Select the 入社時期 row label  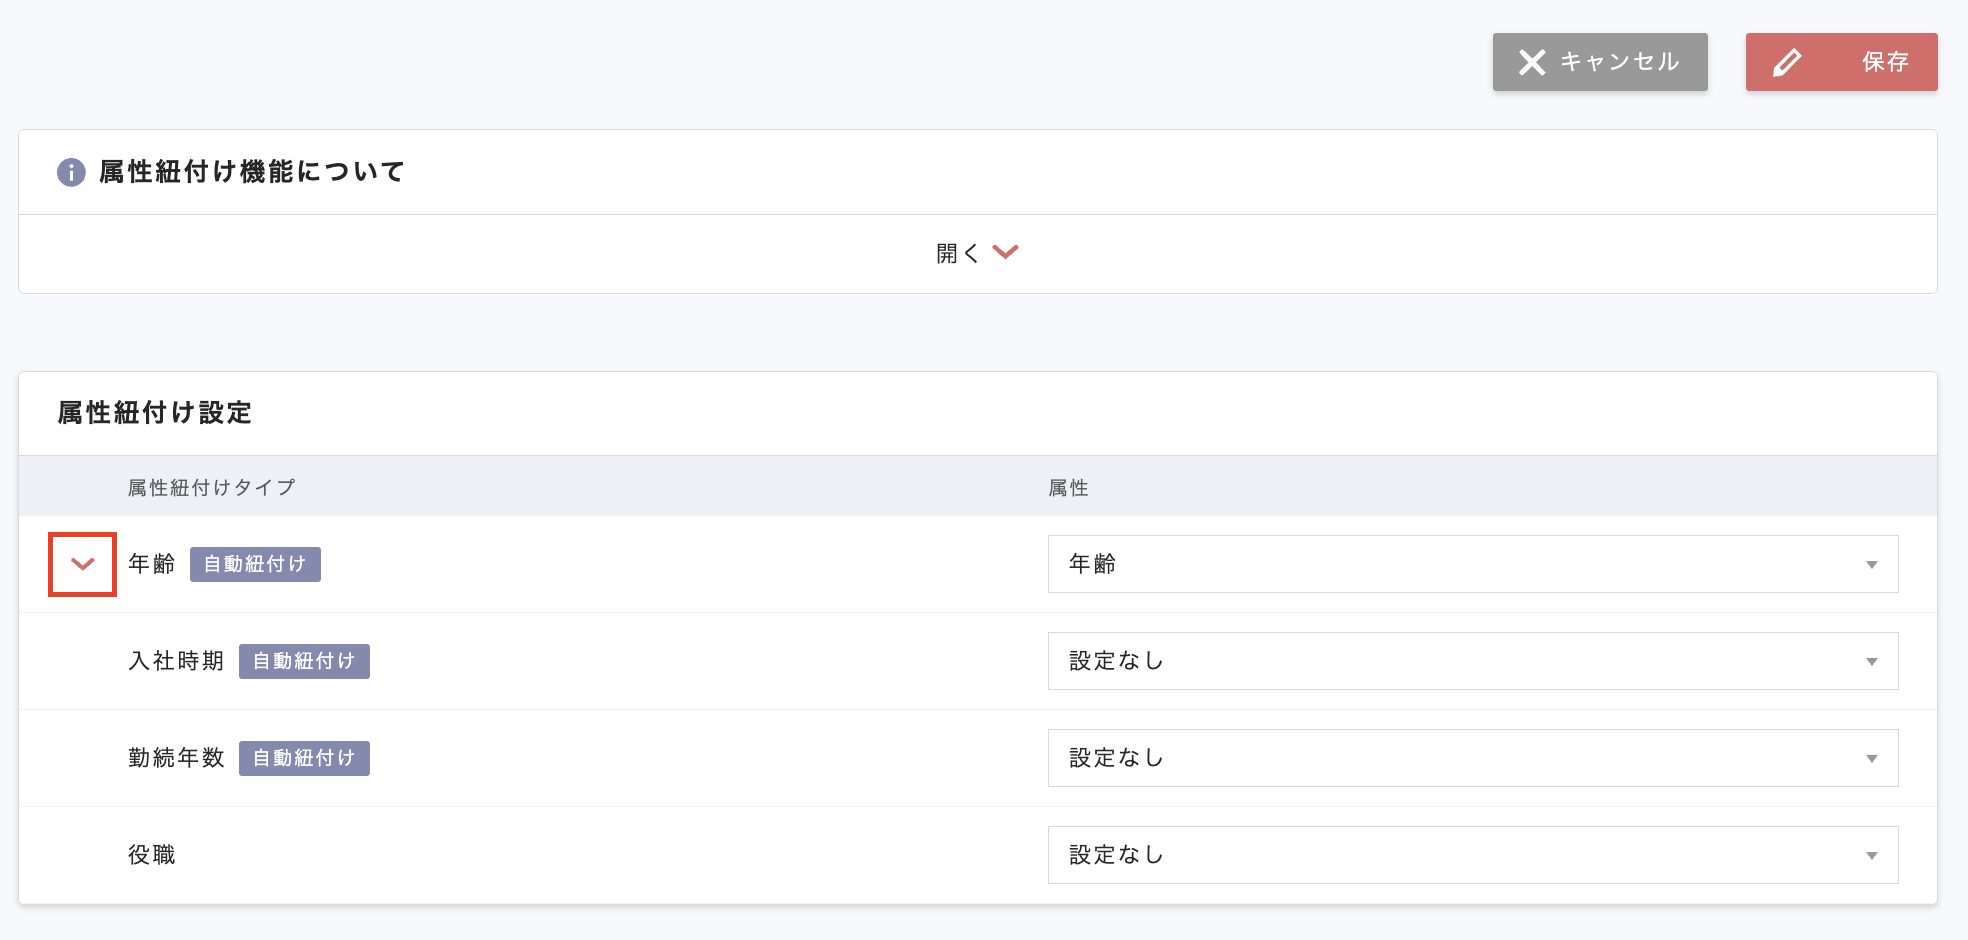click(176, 661)
